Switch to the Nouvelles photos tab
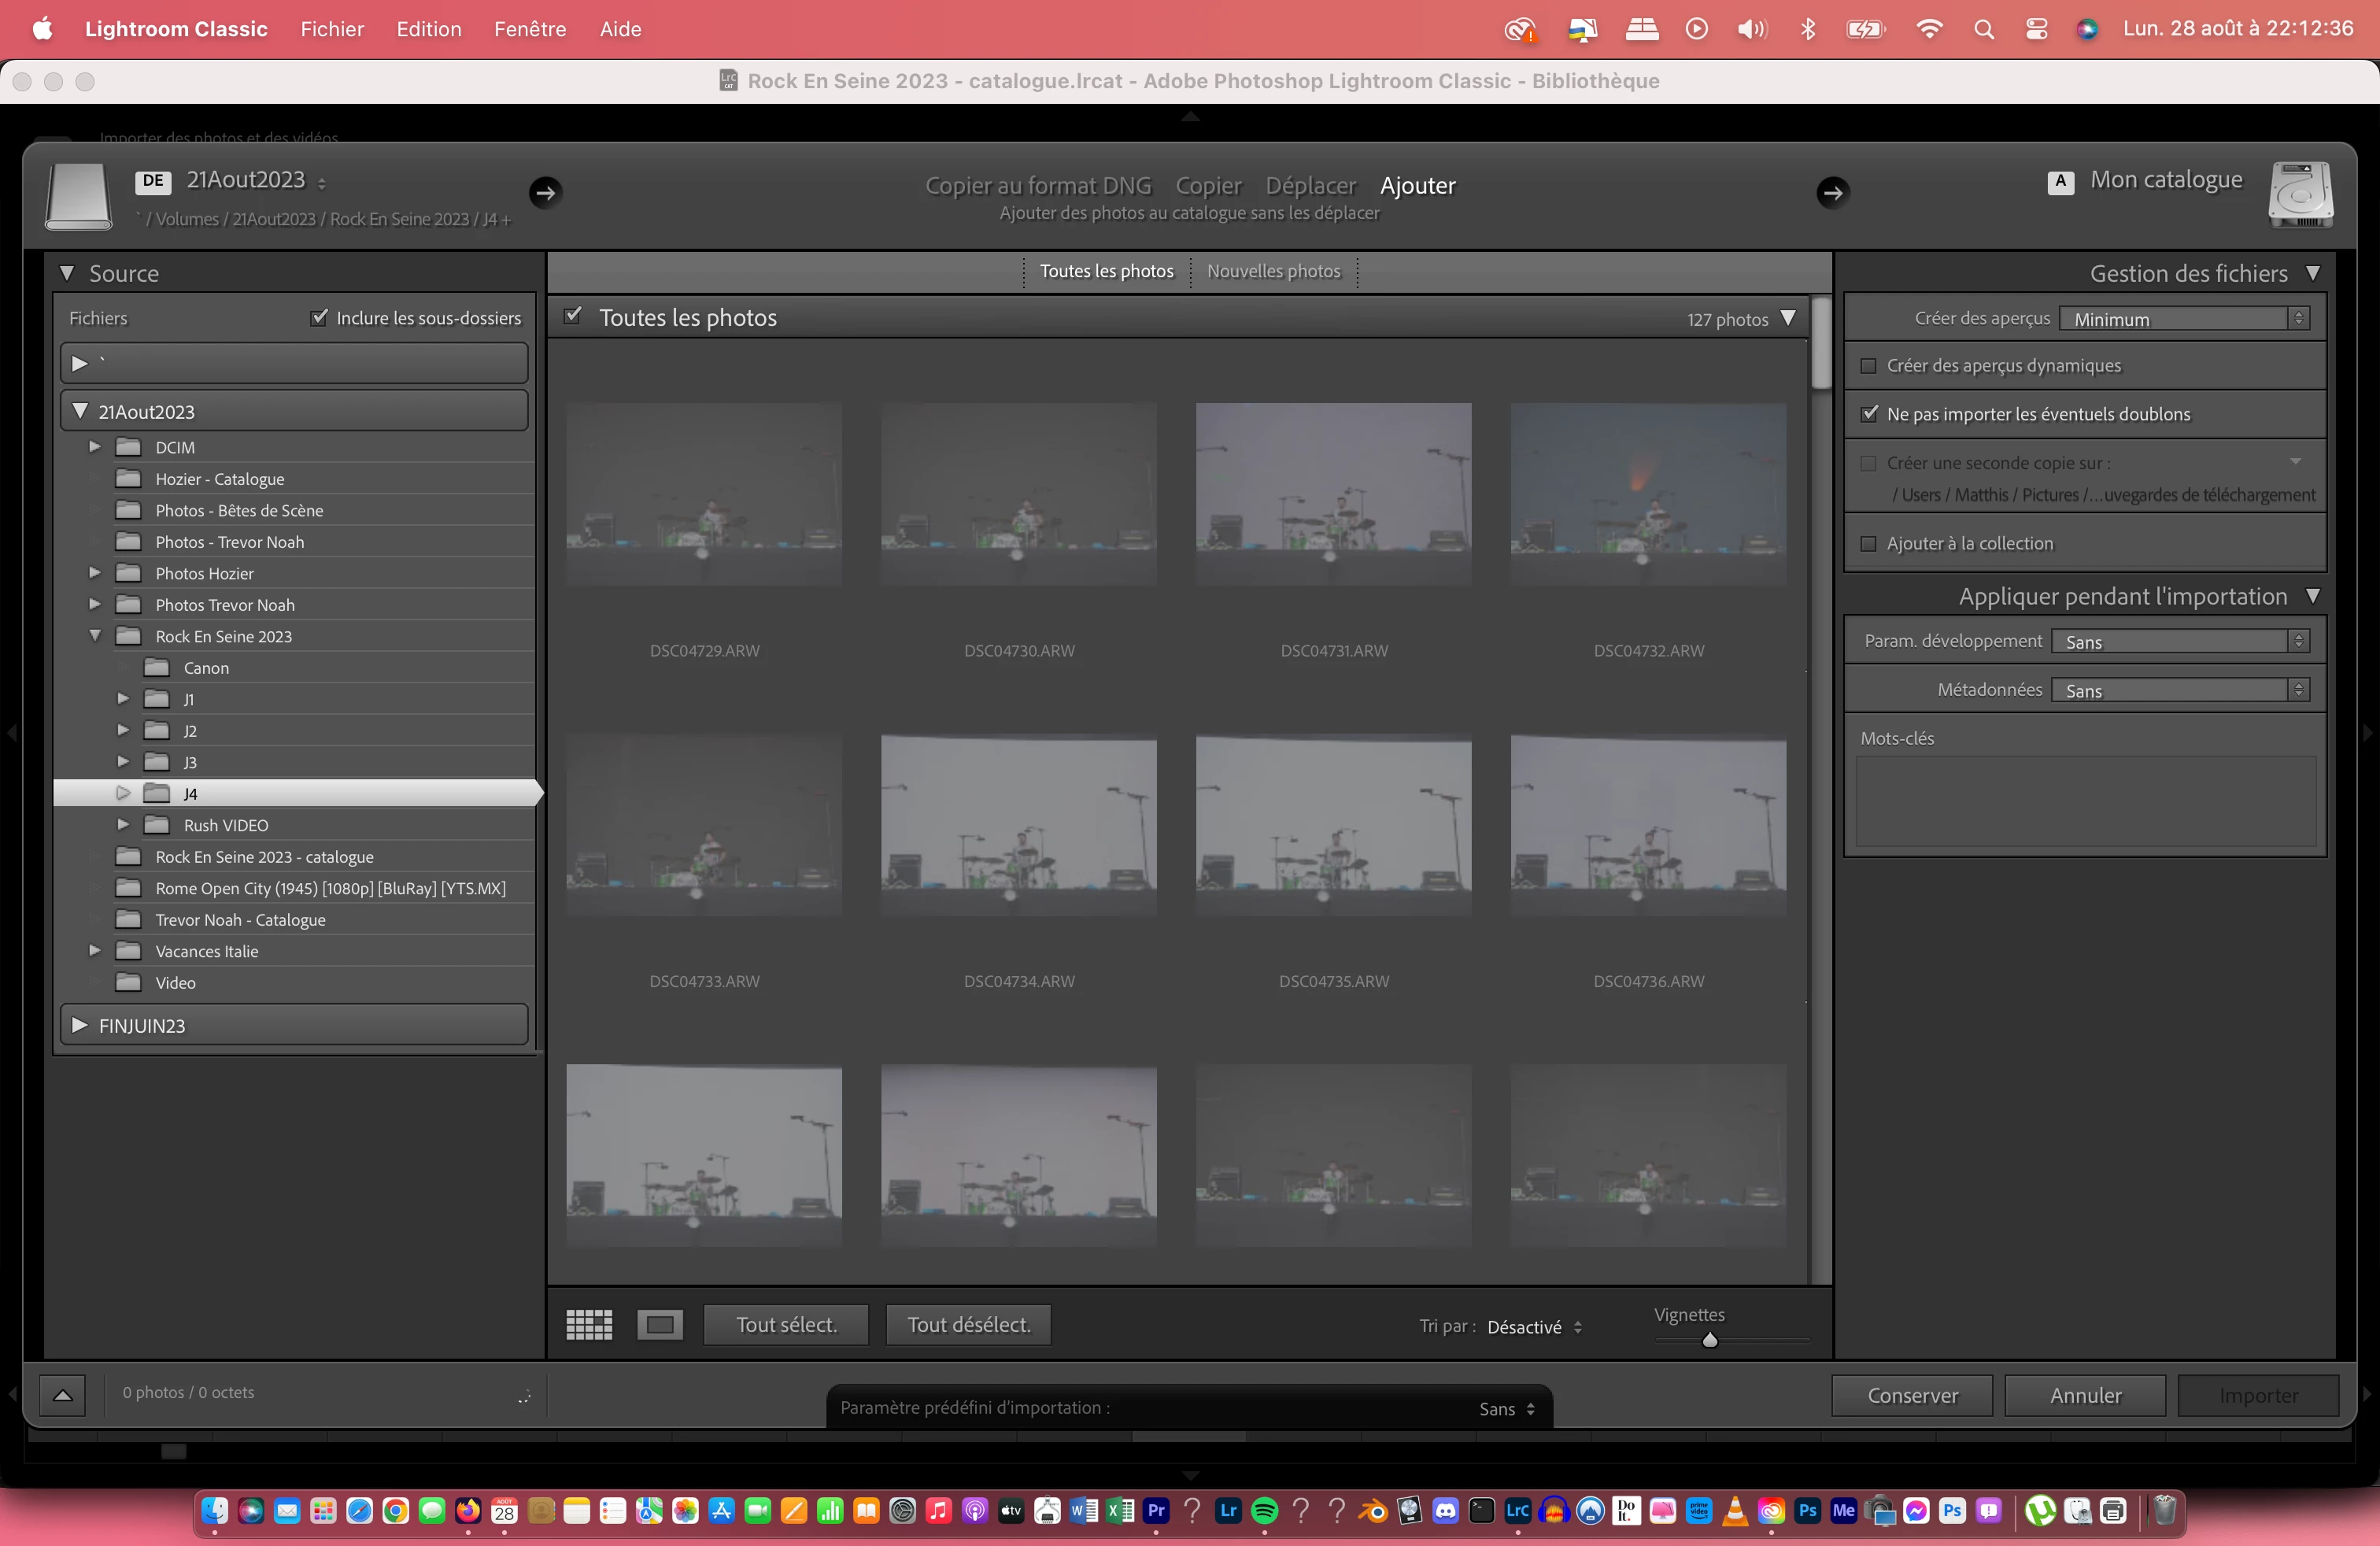The width and height of the screenshot is (2380, 1546). 1273,271
